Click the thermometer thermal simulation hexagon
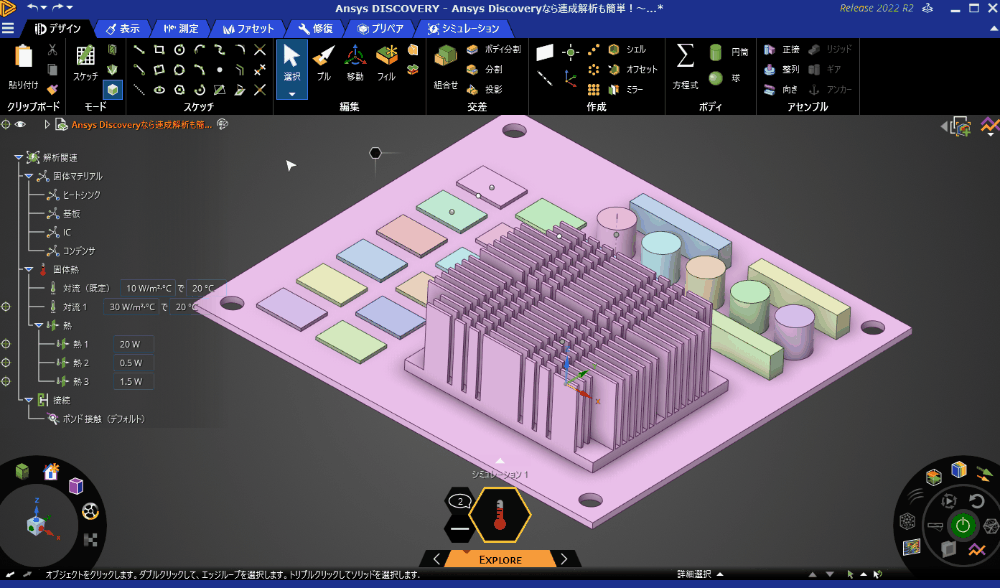The width and height of the screenshot is (1000, 588). [x=500, y=514]
